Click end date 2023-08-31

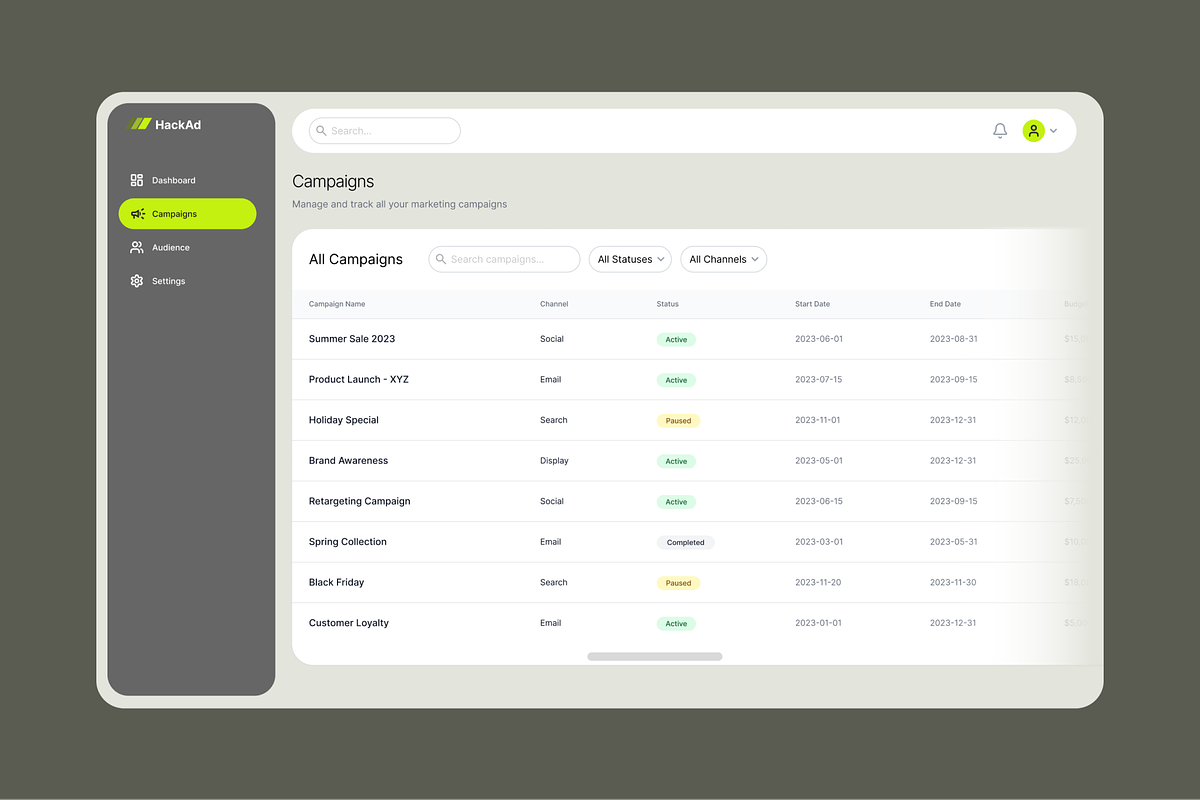[954, 339]
